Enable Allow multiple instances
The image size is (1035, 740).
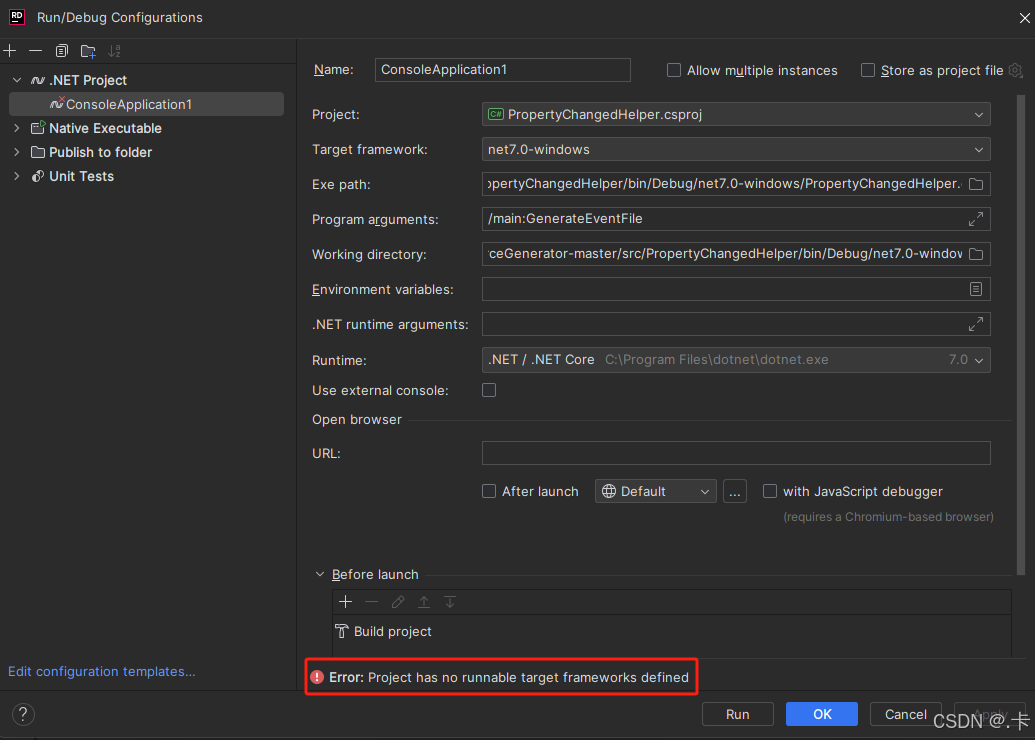tap(673, 70)
